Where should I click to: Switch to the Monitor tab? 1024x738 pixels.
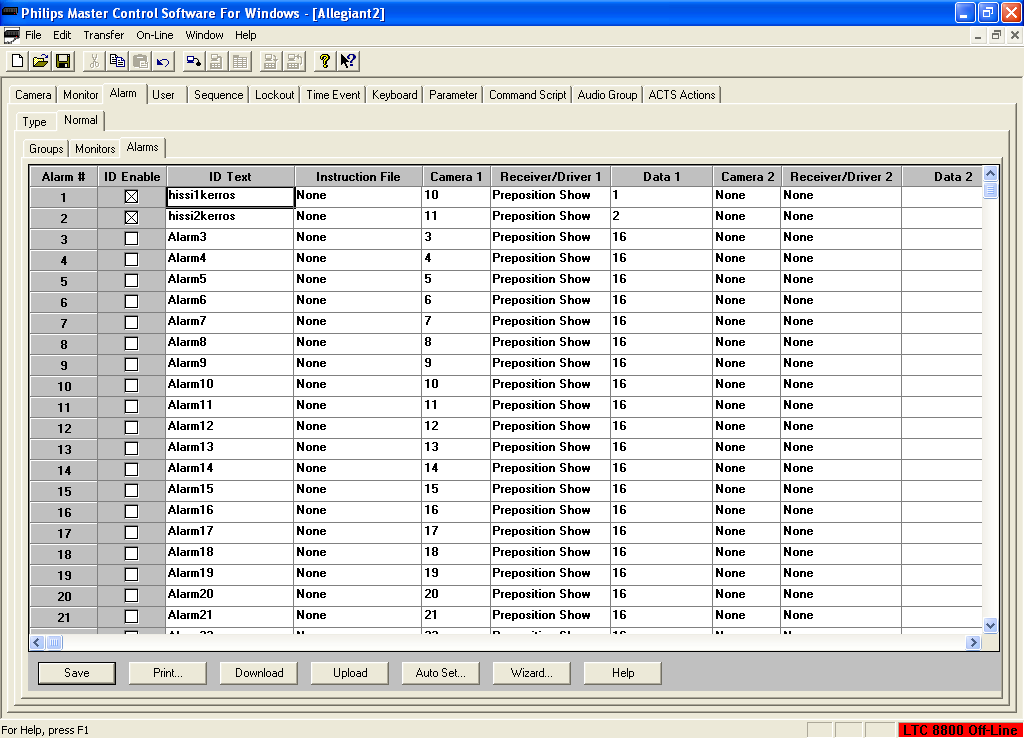click(x=81, y=95)
